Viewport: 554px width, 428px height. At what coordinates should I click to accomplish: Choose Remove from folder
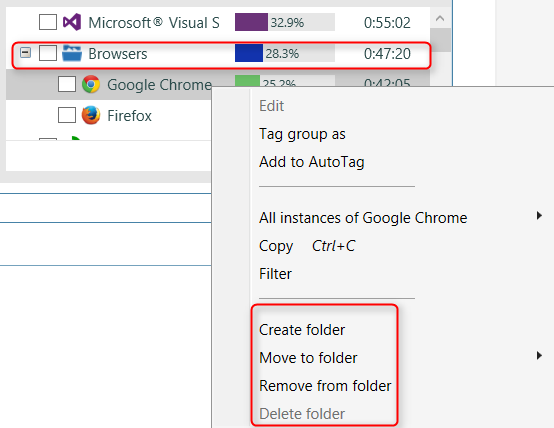[x=325, y=386]
